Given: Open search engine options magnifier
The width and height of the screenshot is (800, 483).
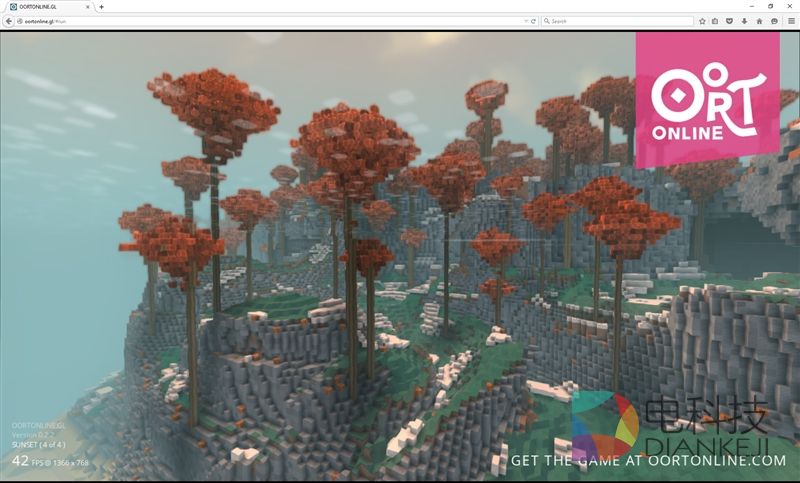Looking at the screenshot, I should pos(547,20).
